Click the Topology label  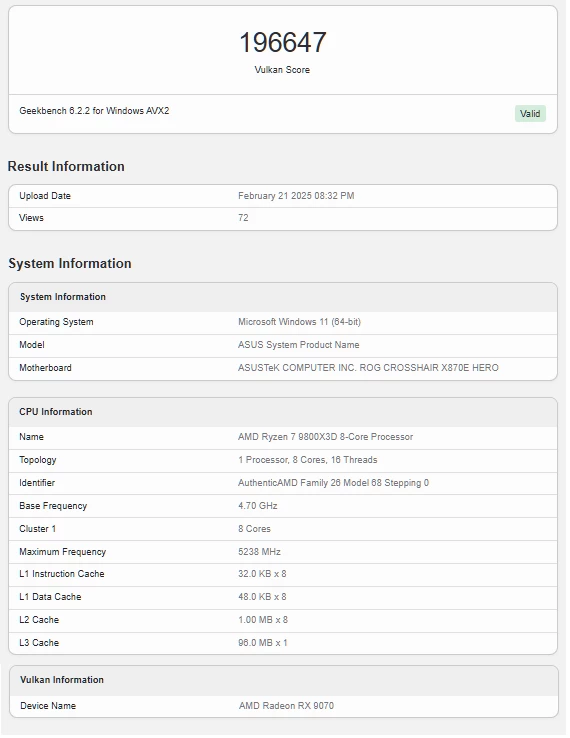pos(38,460)
